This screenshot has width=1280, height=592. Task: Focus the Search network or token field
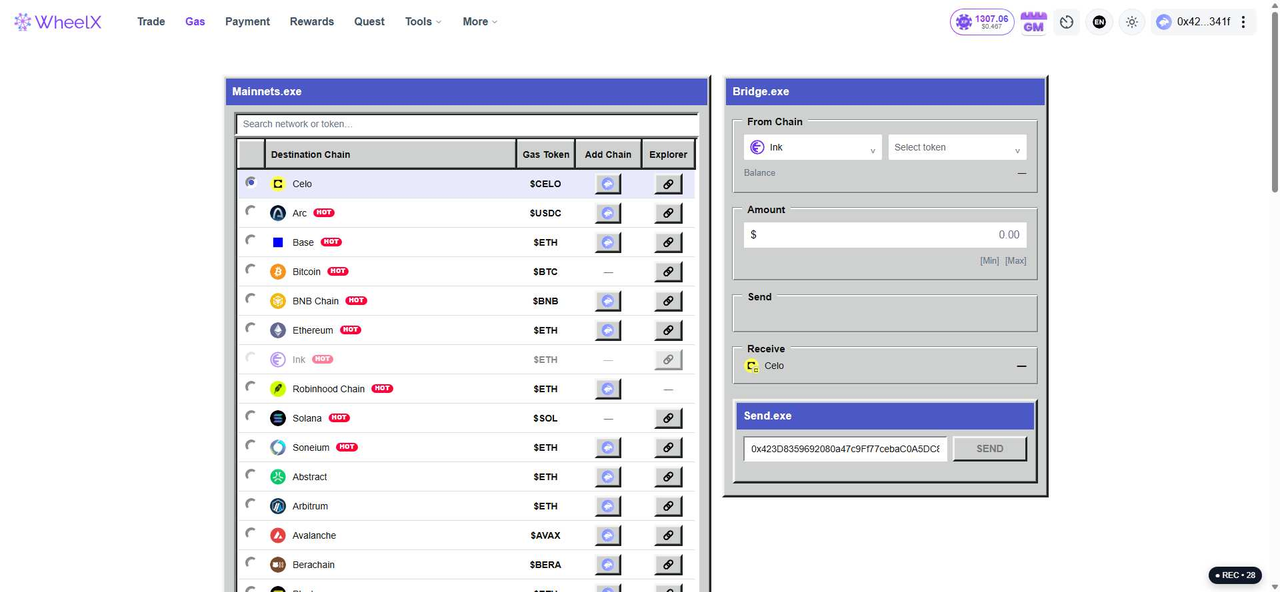point(467,124)
